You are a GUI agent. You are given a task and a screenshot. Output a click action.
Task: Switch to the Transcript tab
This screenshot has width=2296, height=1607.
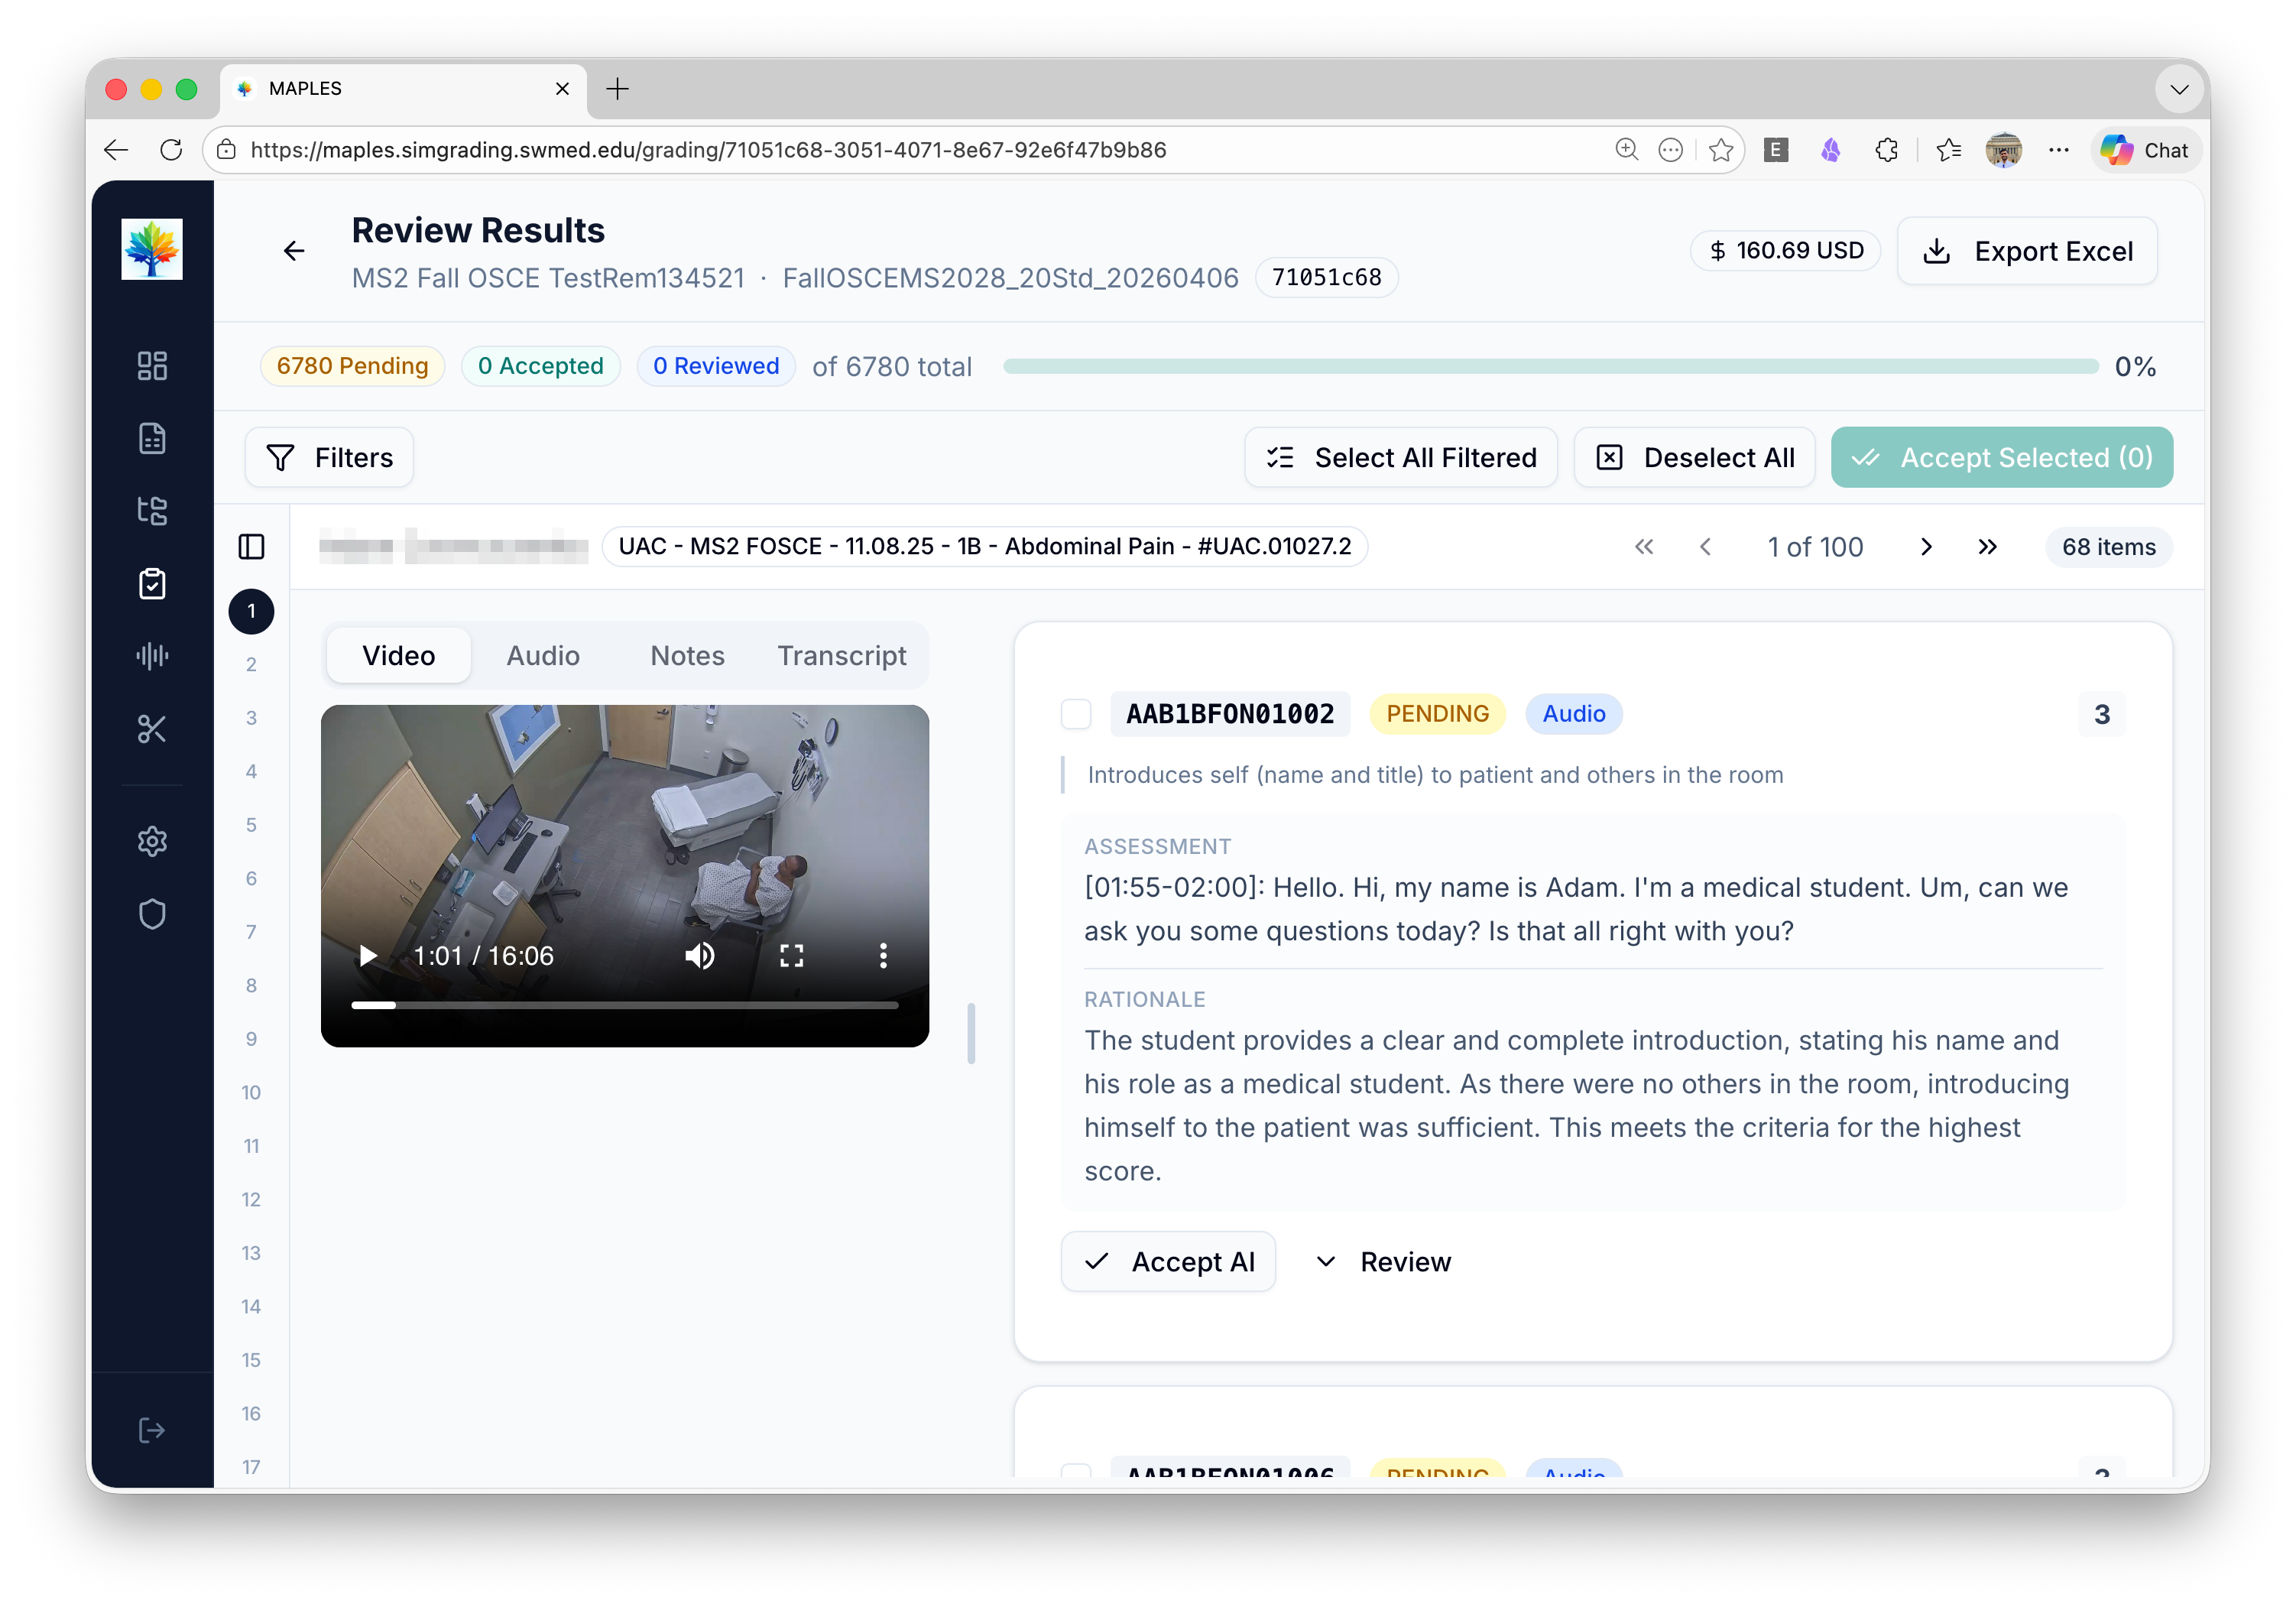(841, 656)
